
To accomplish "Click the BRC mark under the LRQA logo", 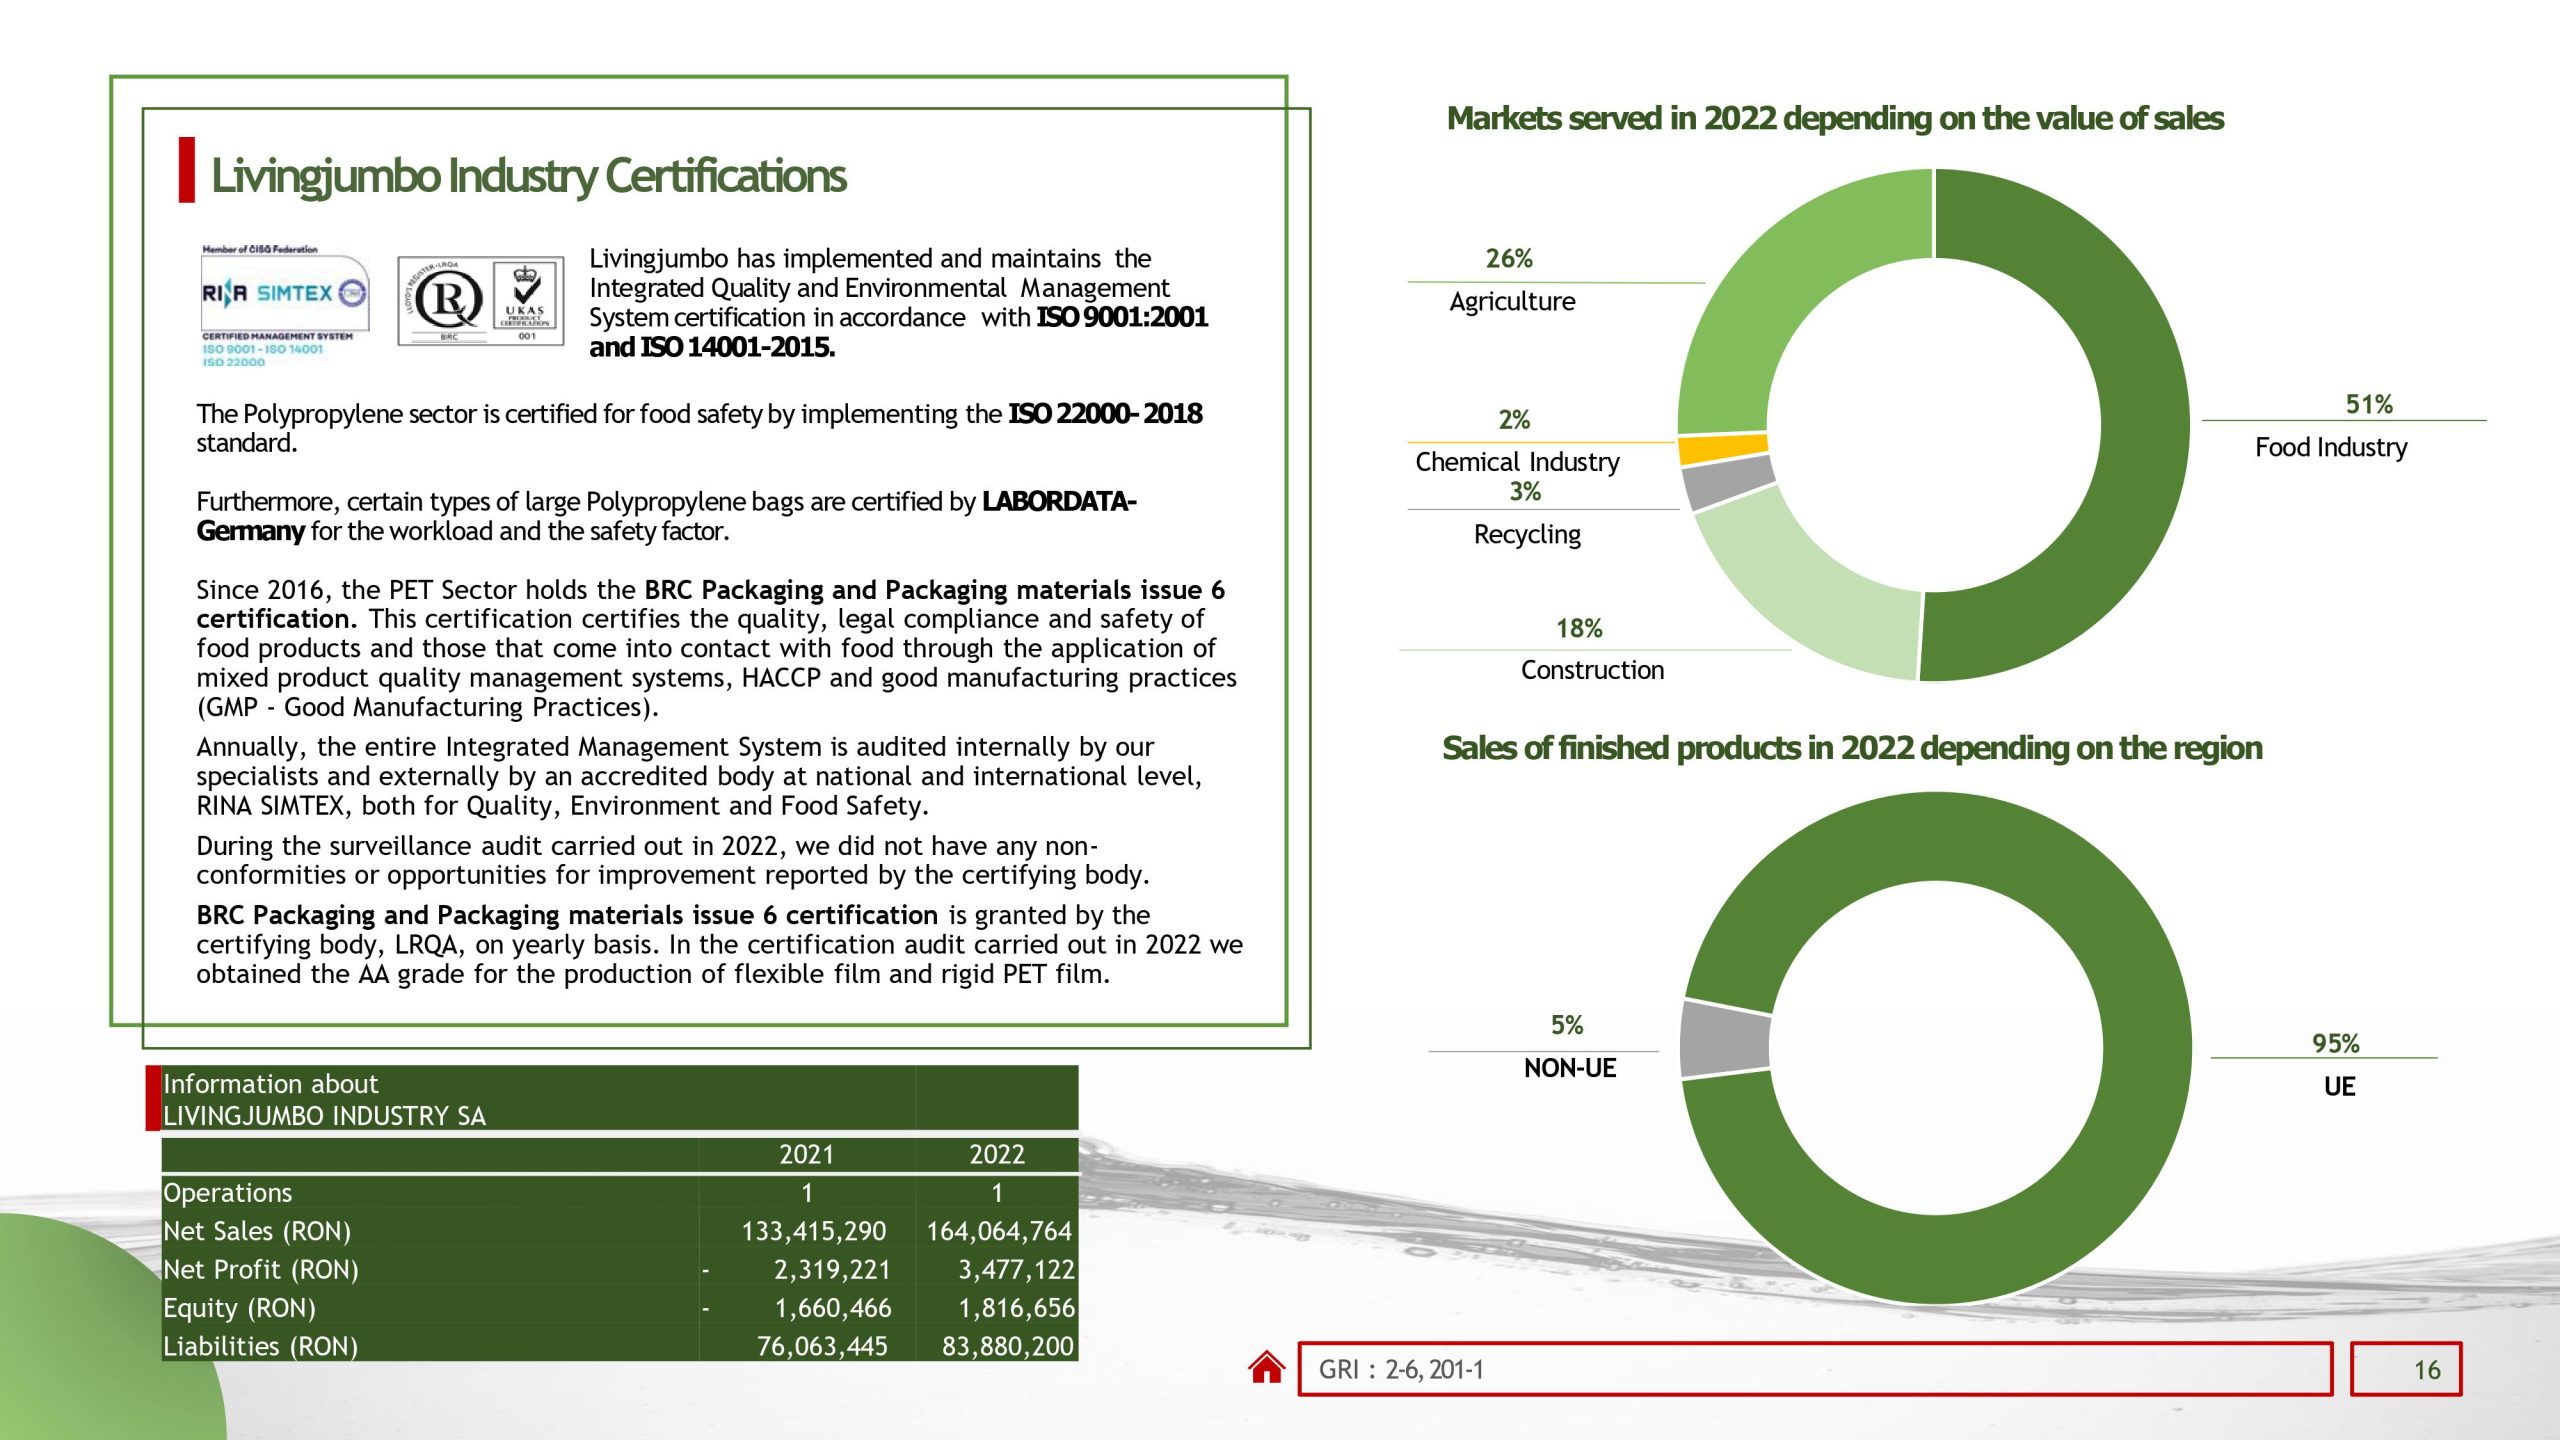I will [451, 340].
